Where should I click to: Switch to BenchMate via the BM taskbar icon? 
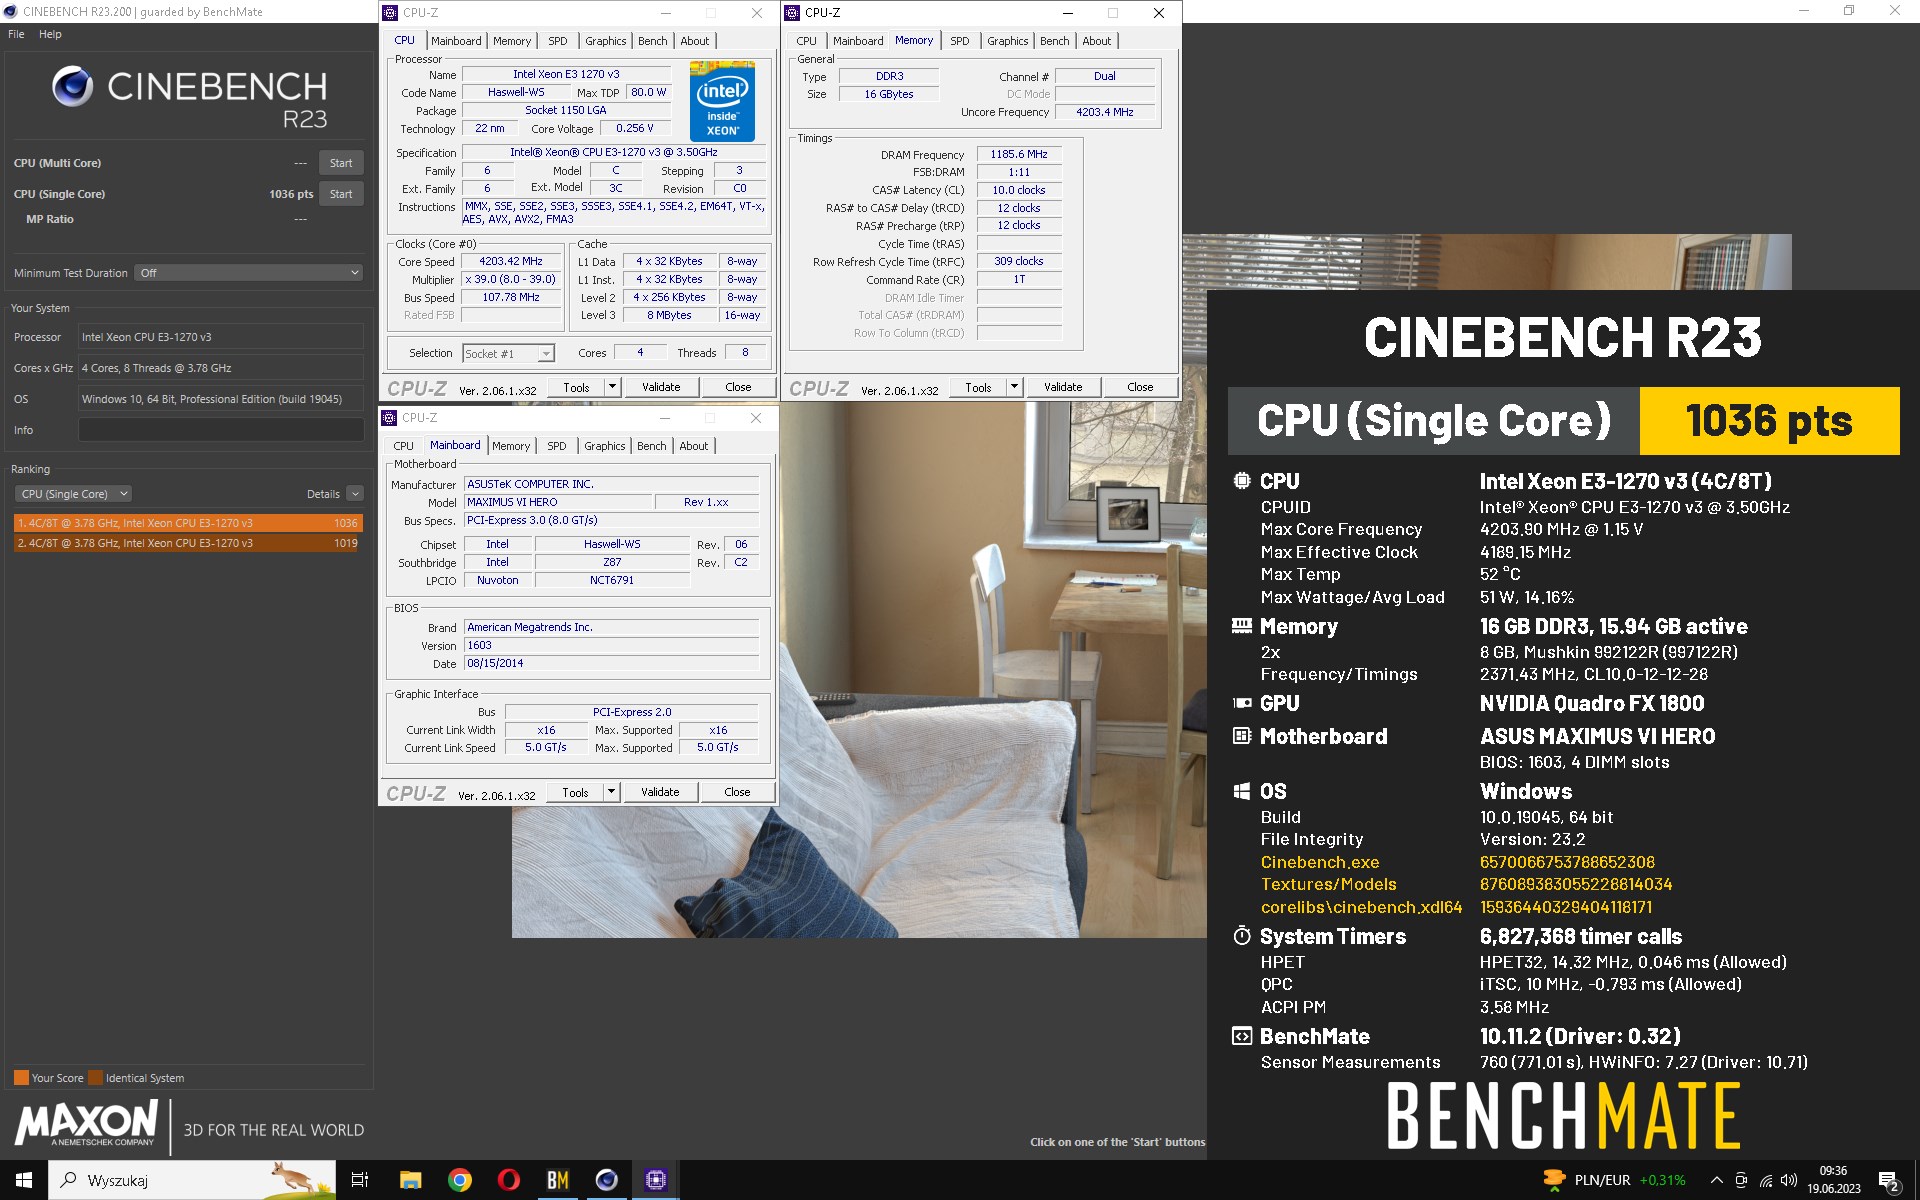557,1180
